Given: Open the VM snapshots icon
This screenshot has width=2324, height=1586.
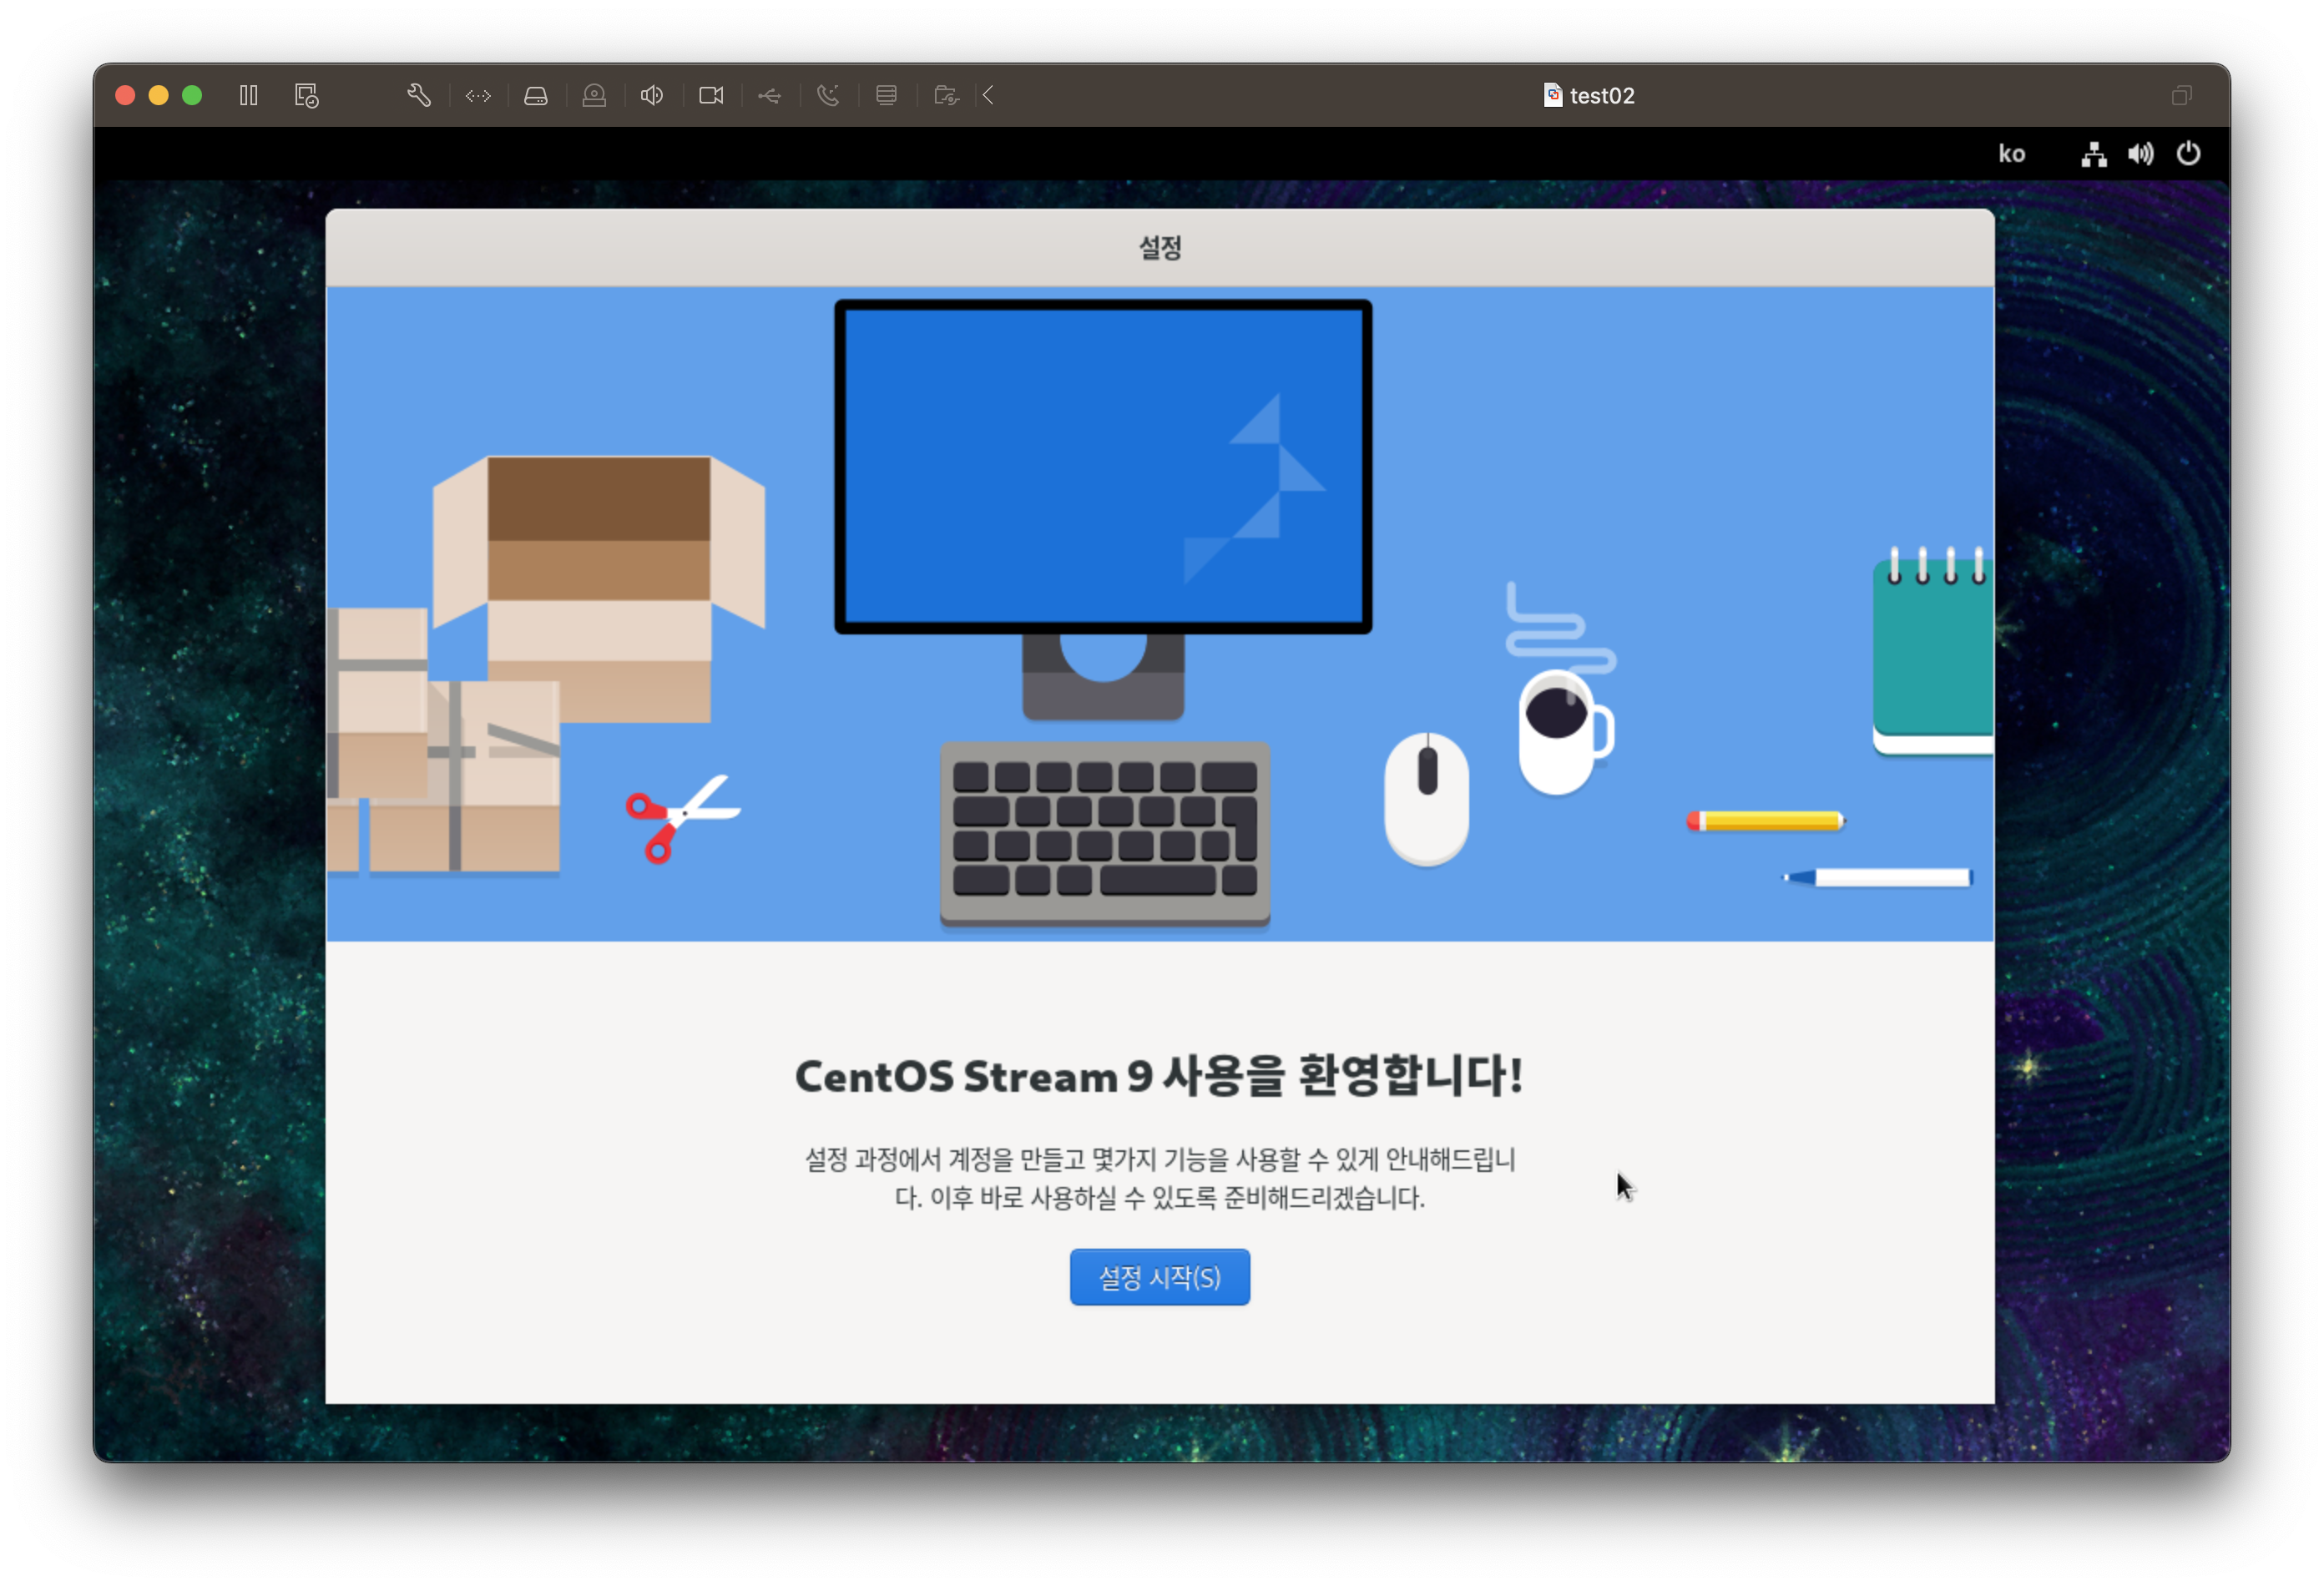Looking at the screenshot, I should pyautogui.click(x=306, y=95).
